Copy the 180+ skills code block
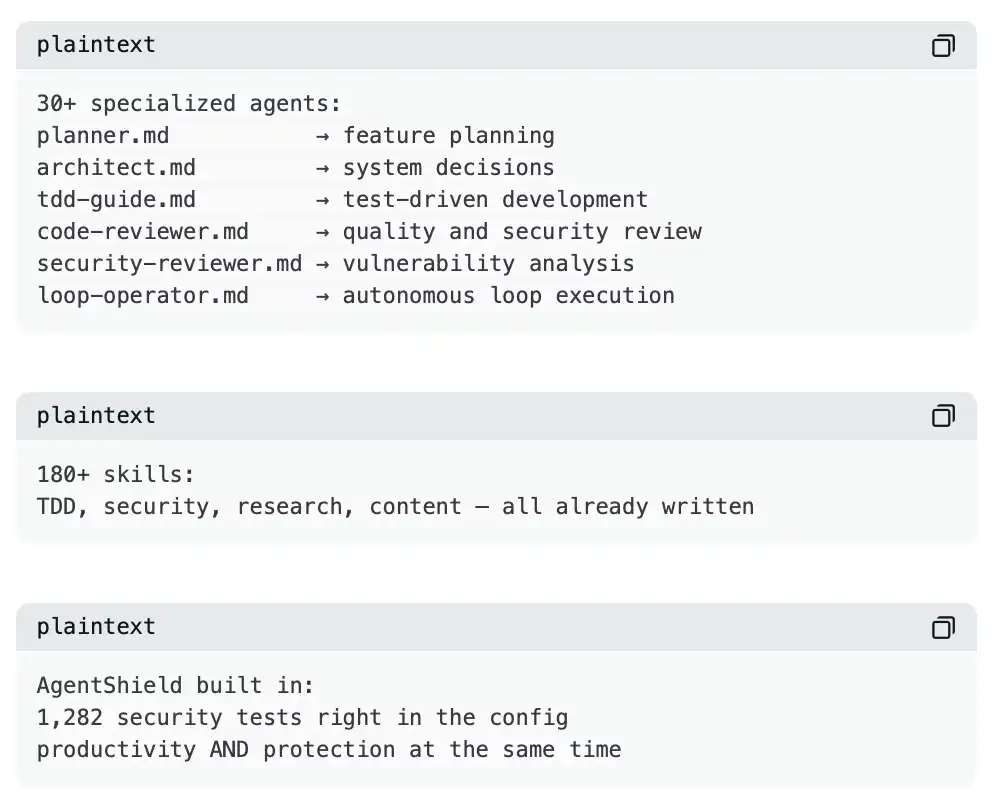The height and width of the screenshot is (806, 996). (942, 416)
